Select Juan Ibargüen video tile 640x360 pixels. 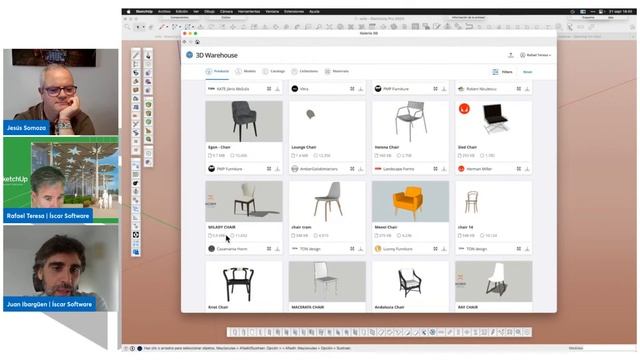pyautogui.click(x=61, y=268)
